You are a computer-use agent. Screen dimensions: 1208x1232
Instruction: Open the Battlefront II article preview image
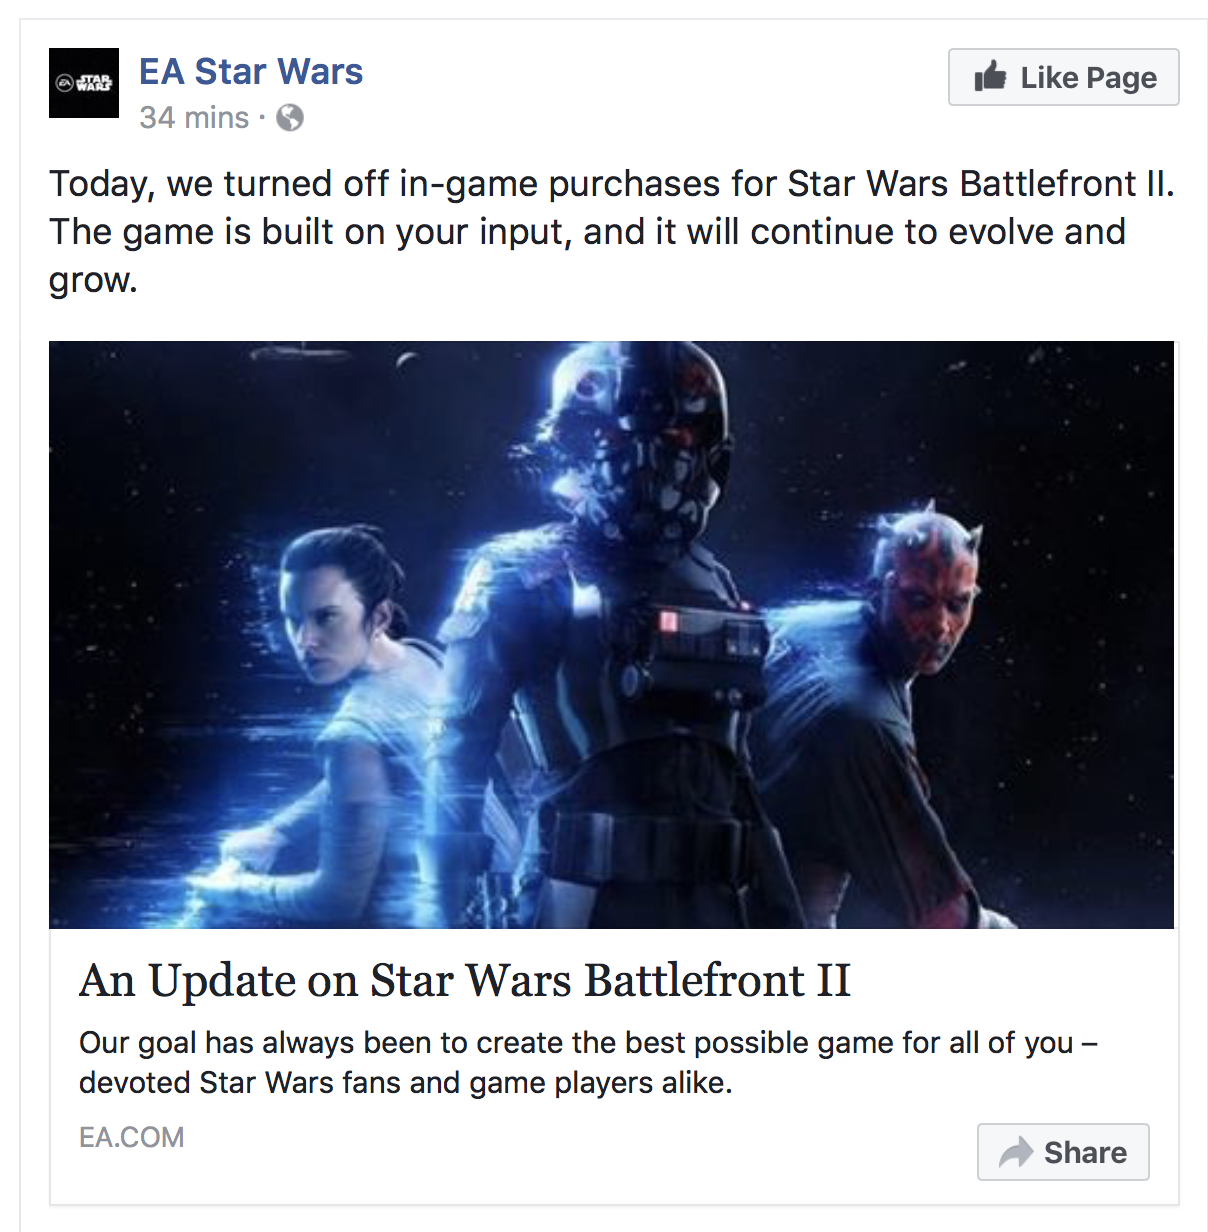[611, 635]
